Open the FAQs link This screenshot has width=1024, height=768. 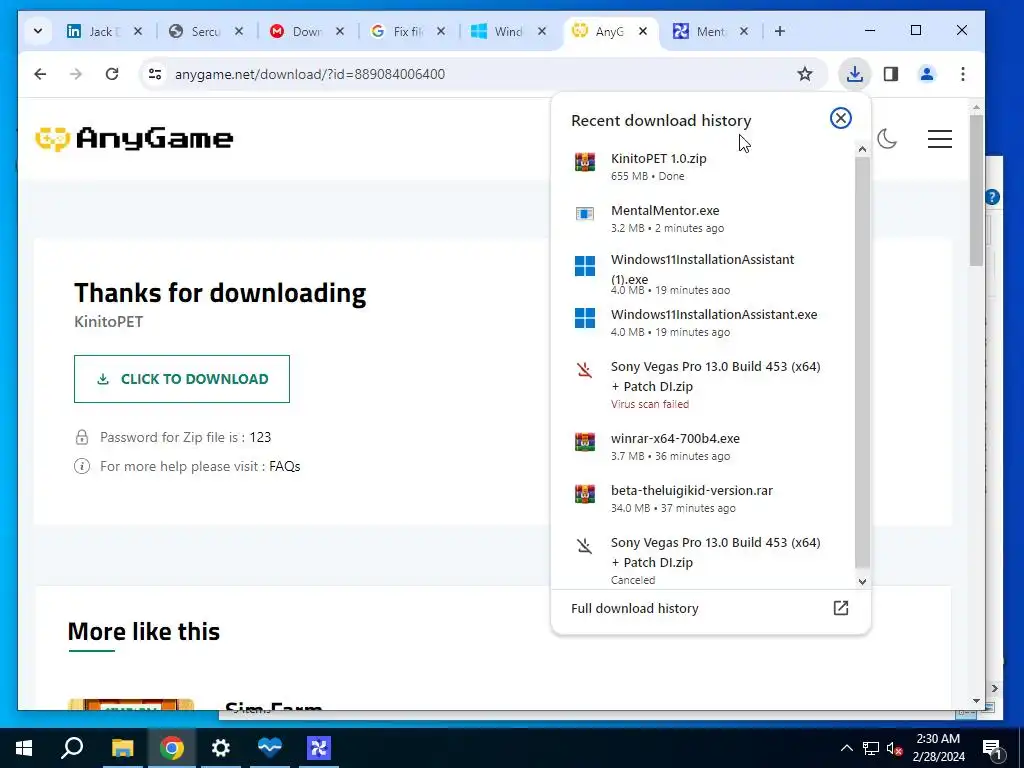click(285, 466)
